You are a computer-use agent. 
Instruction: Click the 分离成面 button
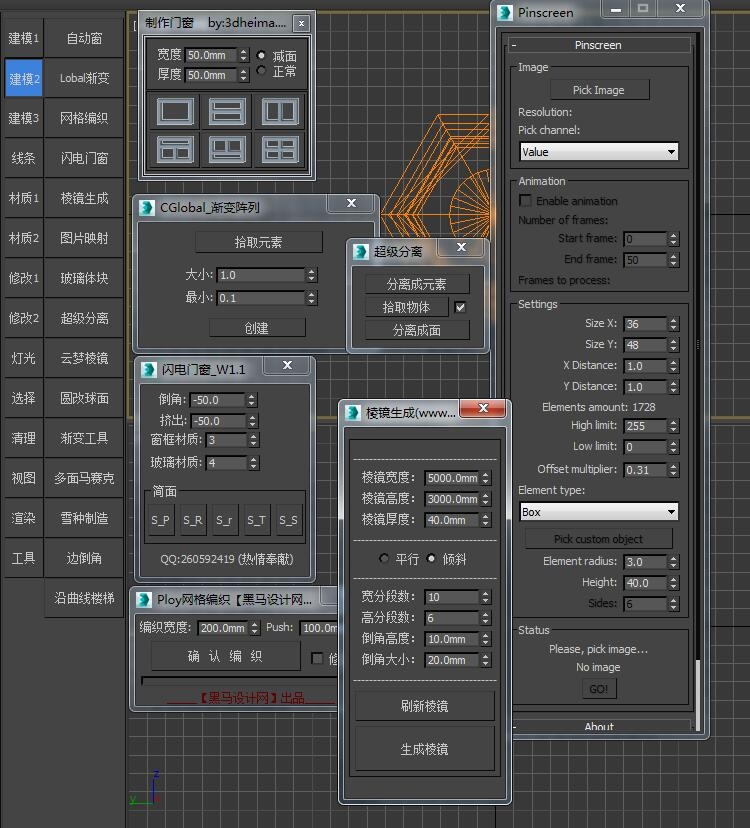(417, 330)
